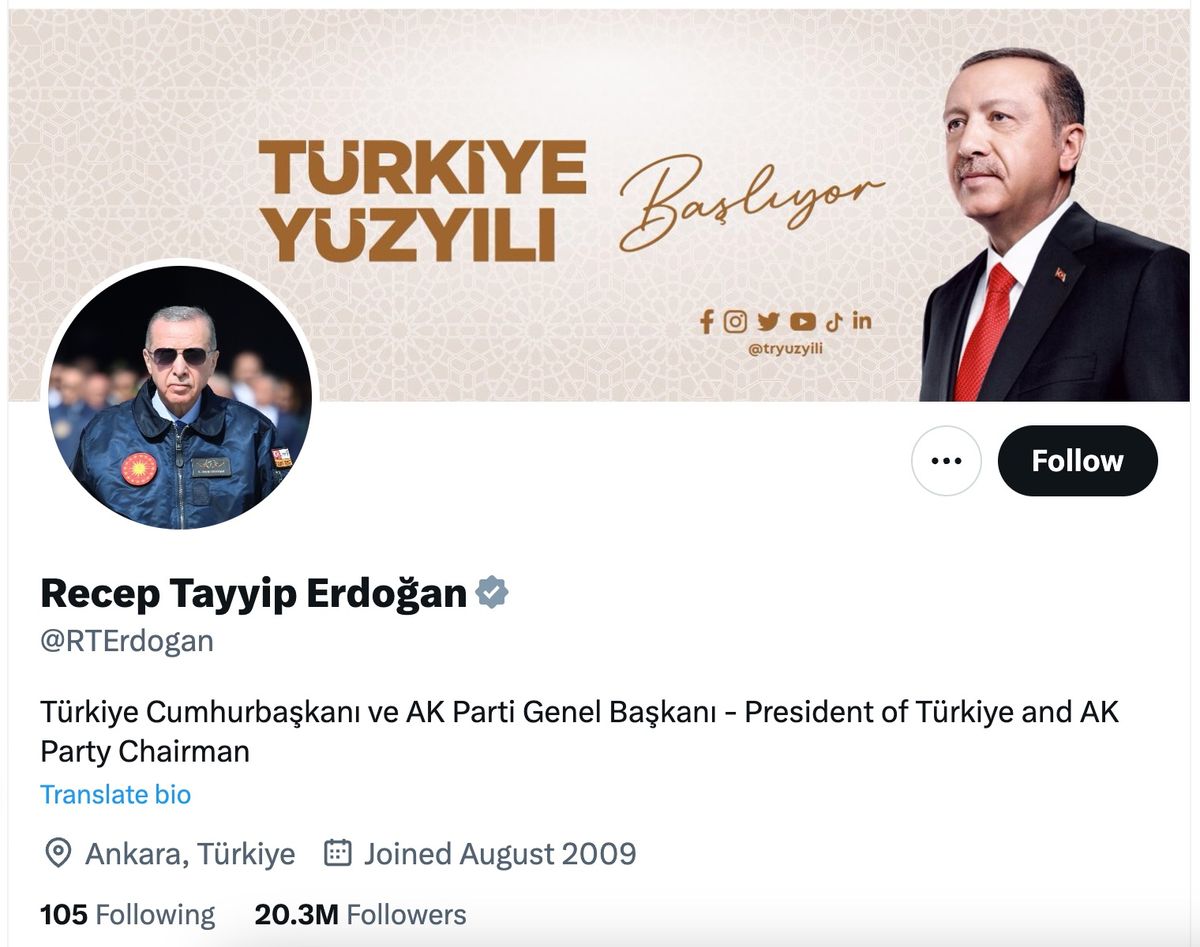The image size is (1200, 947).
Task: Click the TikTok icon in the banner
Action: tap(834, 321)
